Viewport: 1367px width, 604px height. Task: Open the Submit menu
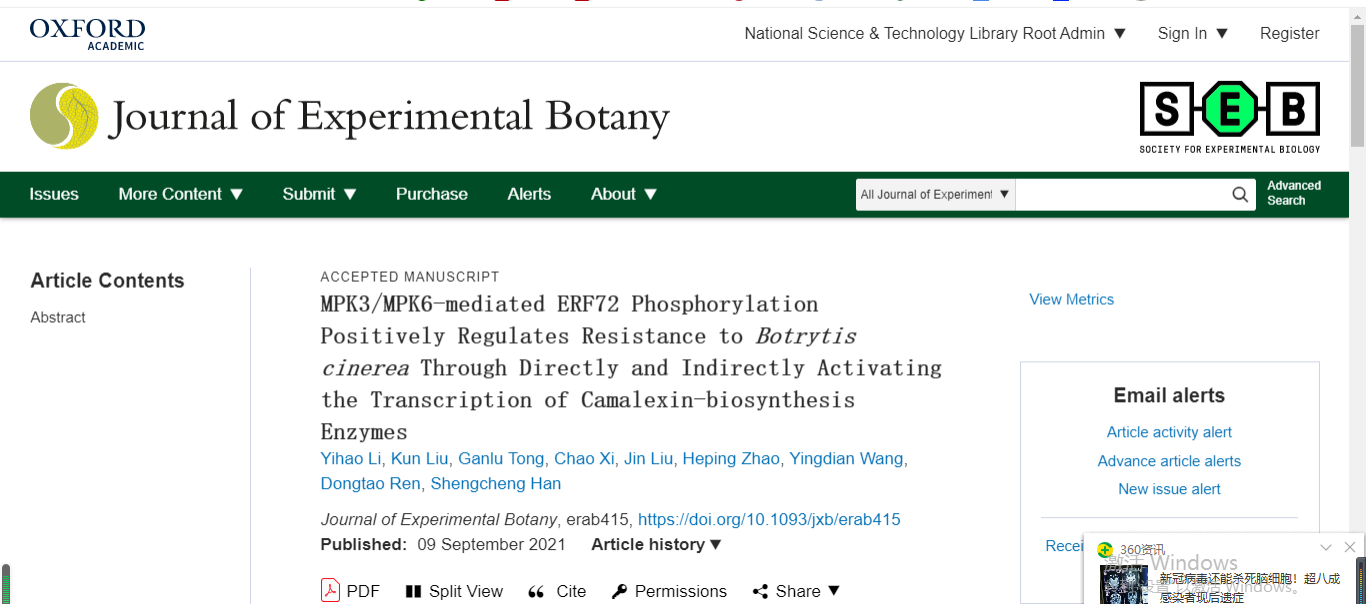[319, 194]
